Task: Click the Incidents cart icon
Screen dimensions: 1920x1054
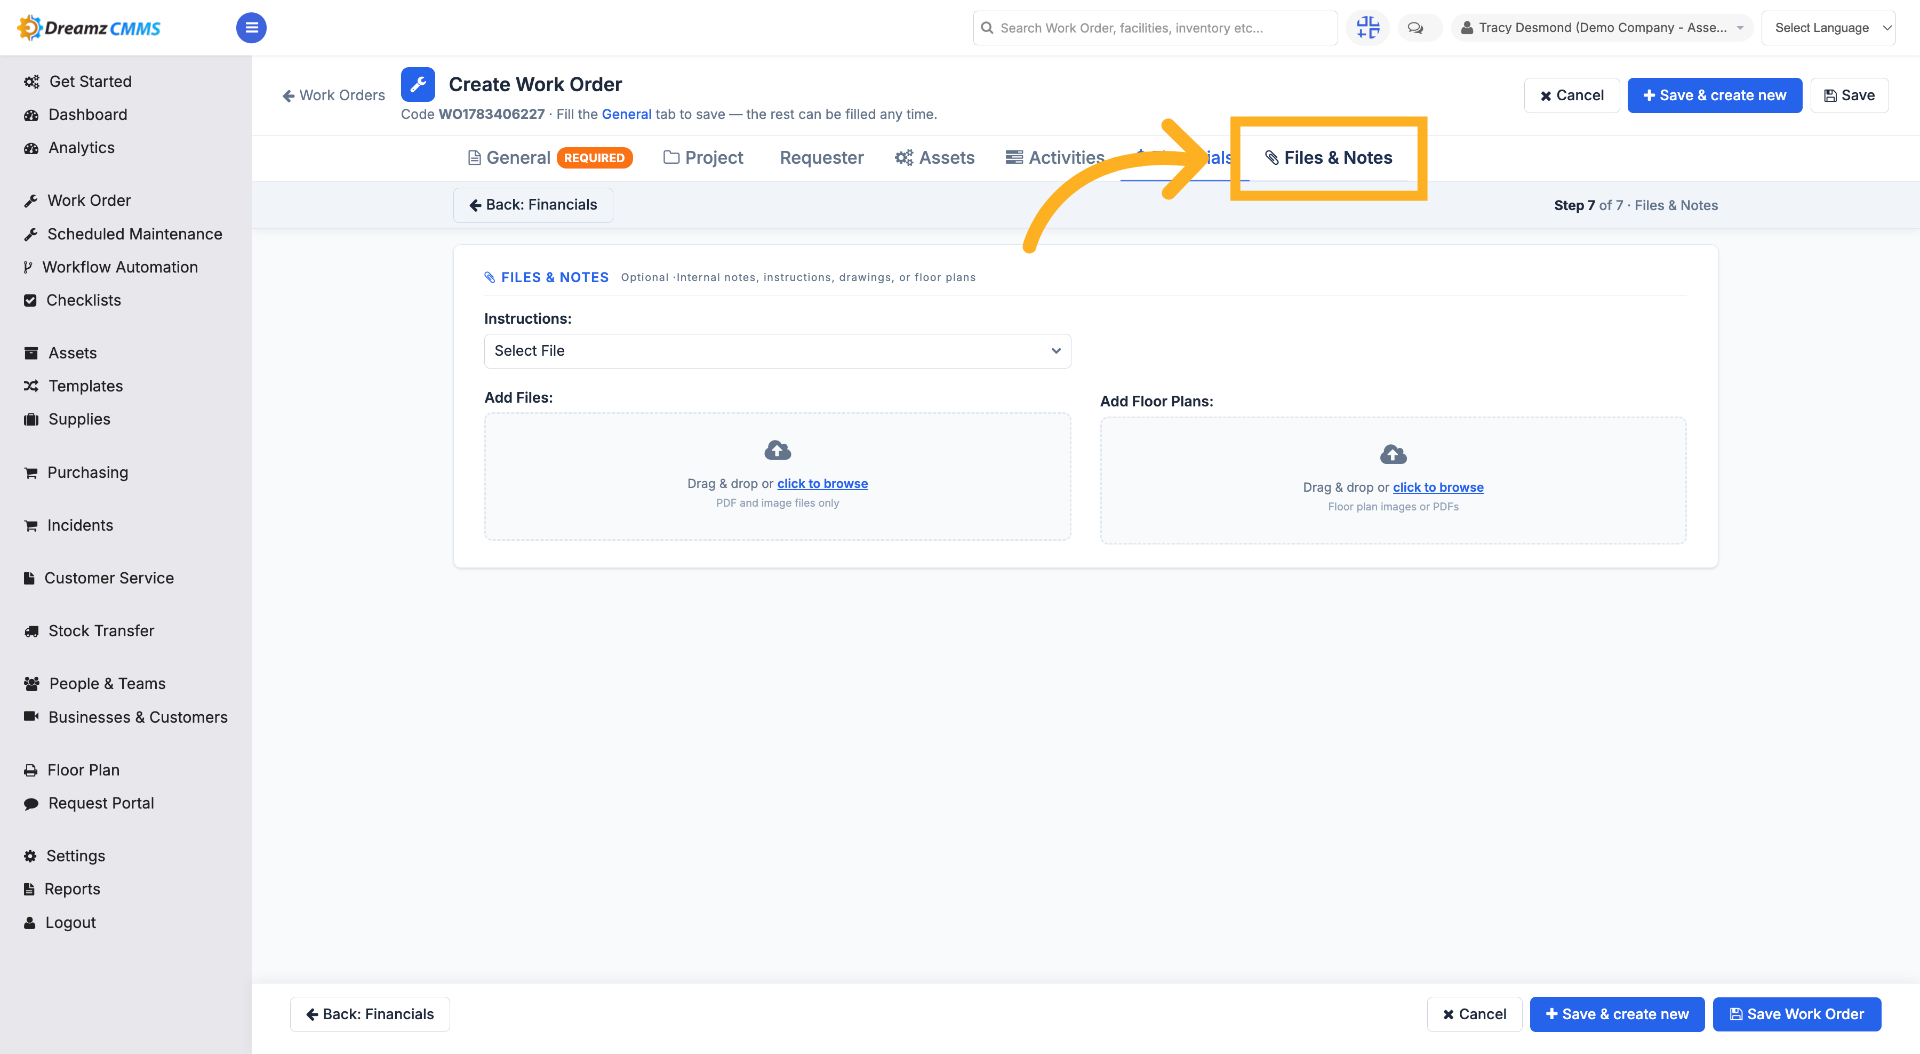Action: coord(31,525)
